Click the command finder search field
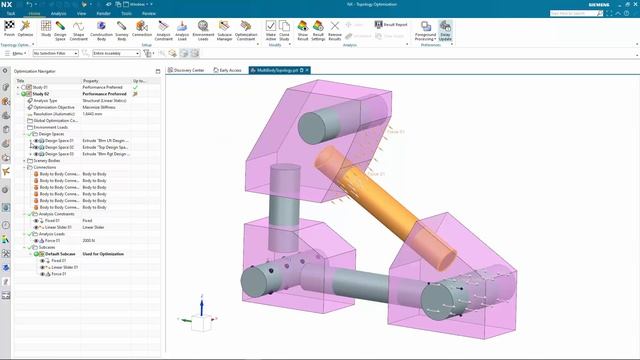This screenshot has height=360, width=640. (x=576, y=13)
